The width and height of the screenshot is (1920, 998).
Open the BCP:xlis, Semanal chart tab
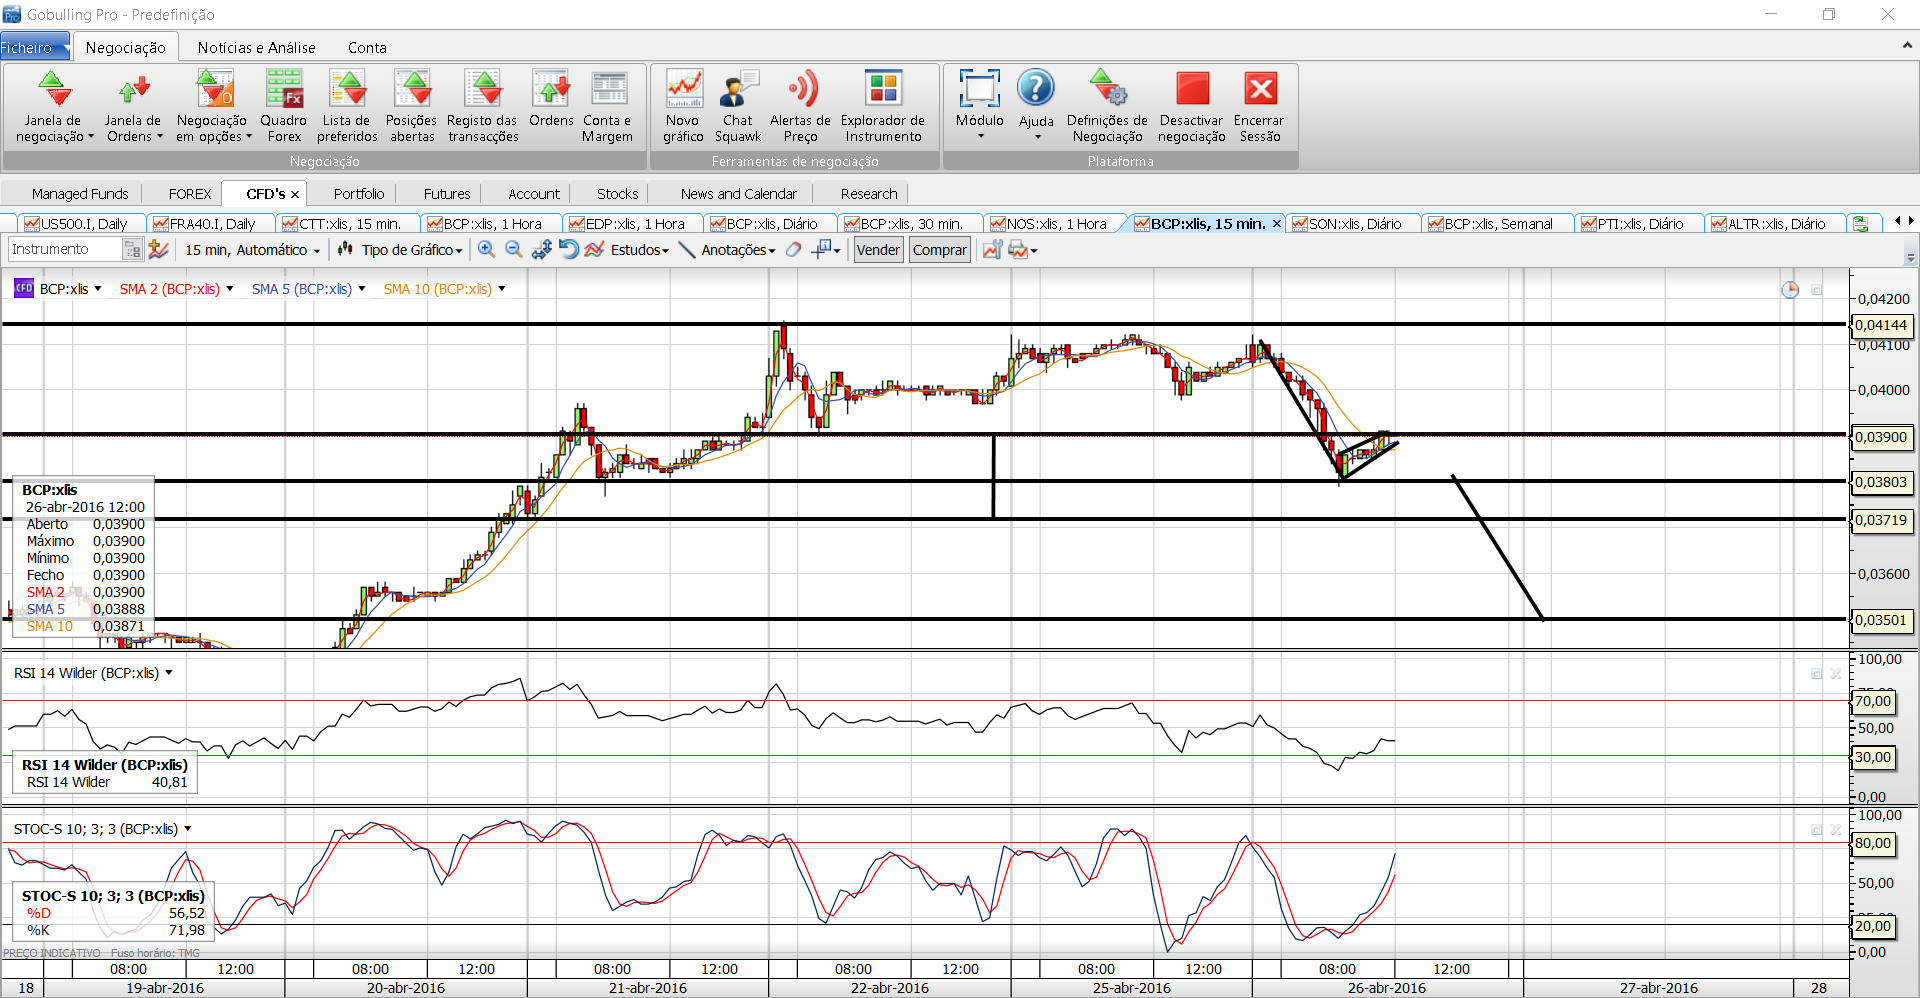pyautogui.click(x=1490, y=224)
